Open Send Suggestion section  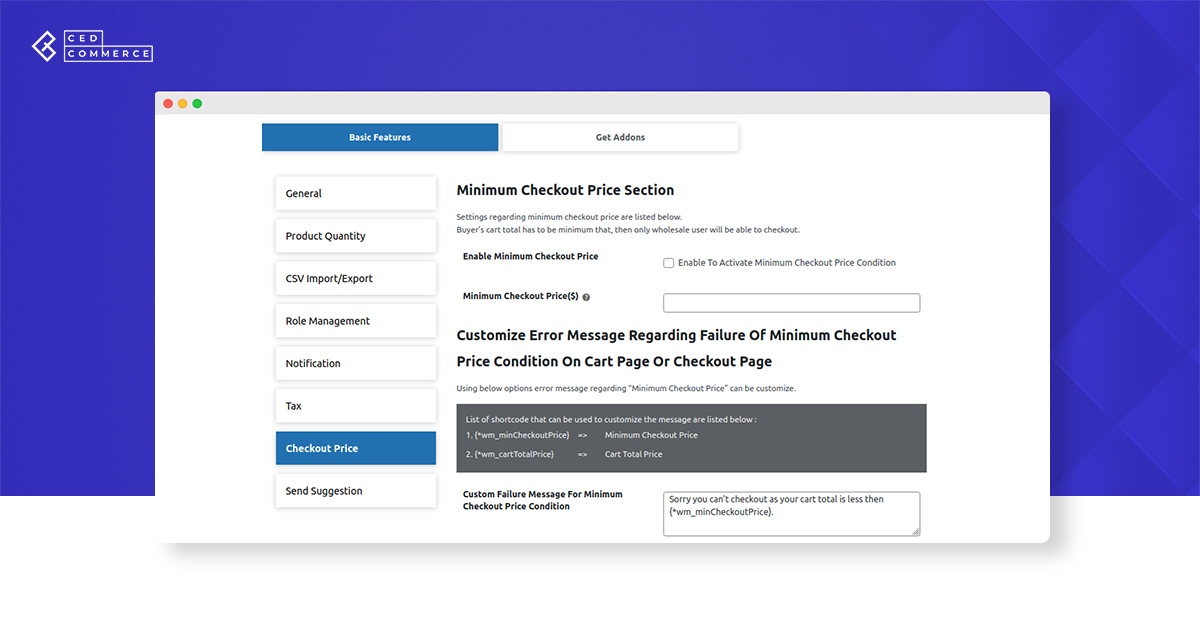coord(356,491)
